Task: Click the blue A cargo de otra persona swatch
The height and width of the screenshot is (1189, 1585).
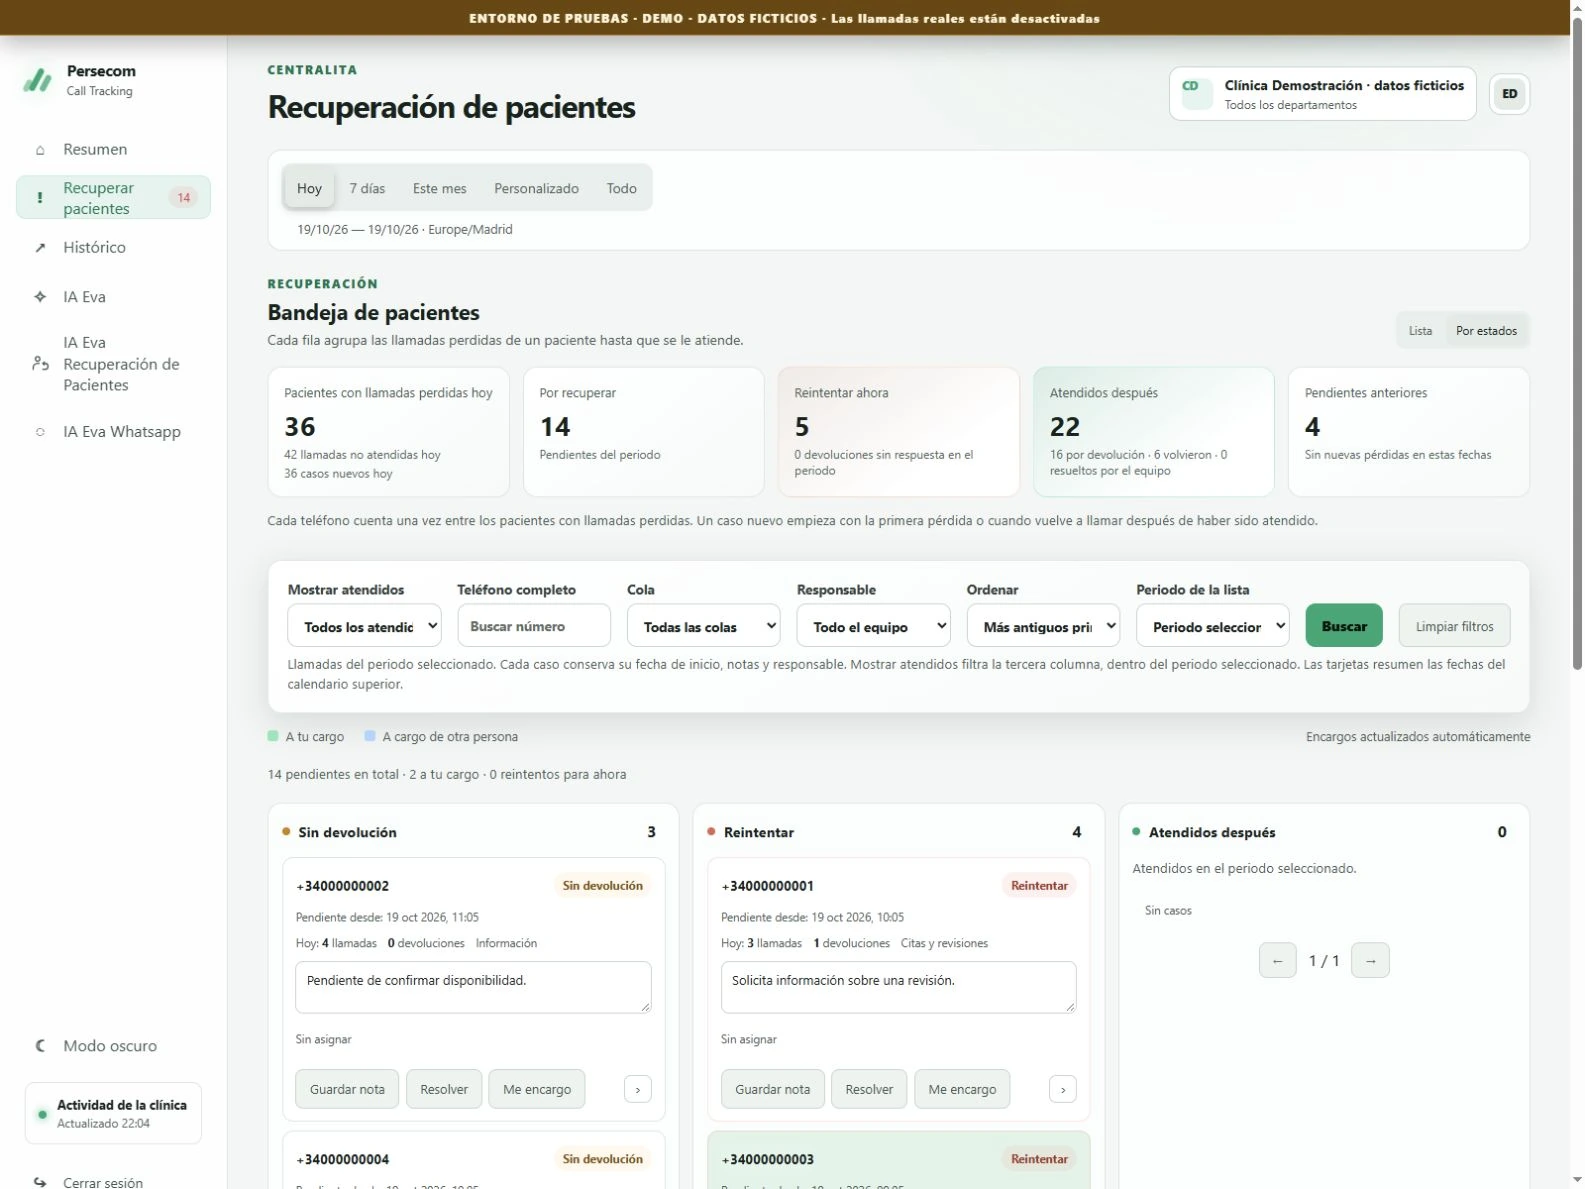Action: pos(370,736)
